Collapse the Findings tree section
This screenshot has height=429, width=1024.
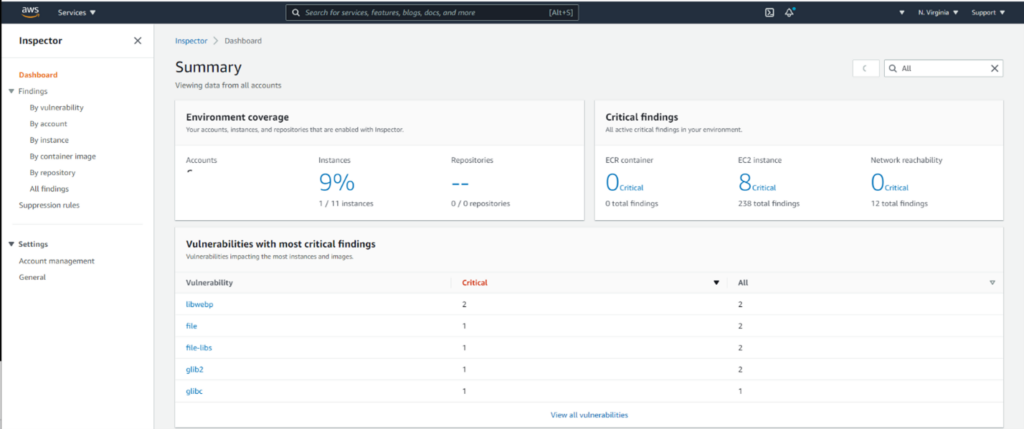click(12, 91)
